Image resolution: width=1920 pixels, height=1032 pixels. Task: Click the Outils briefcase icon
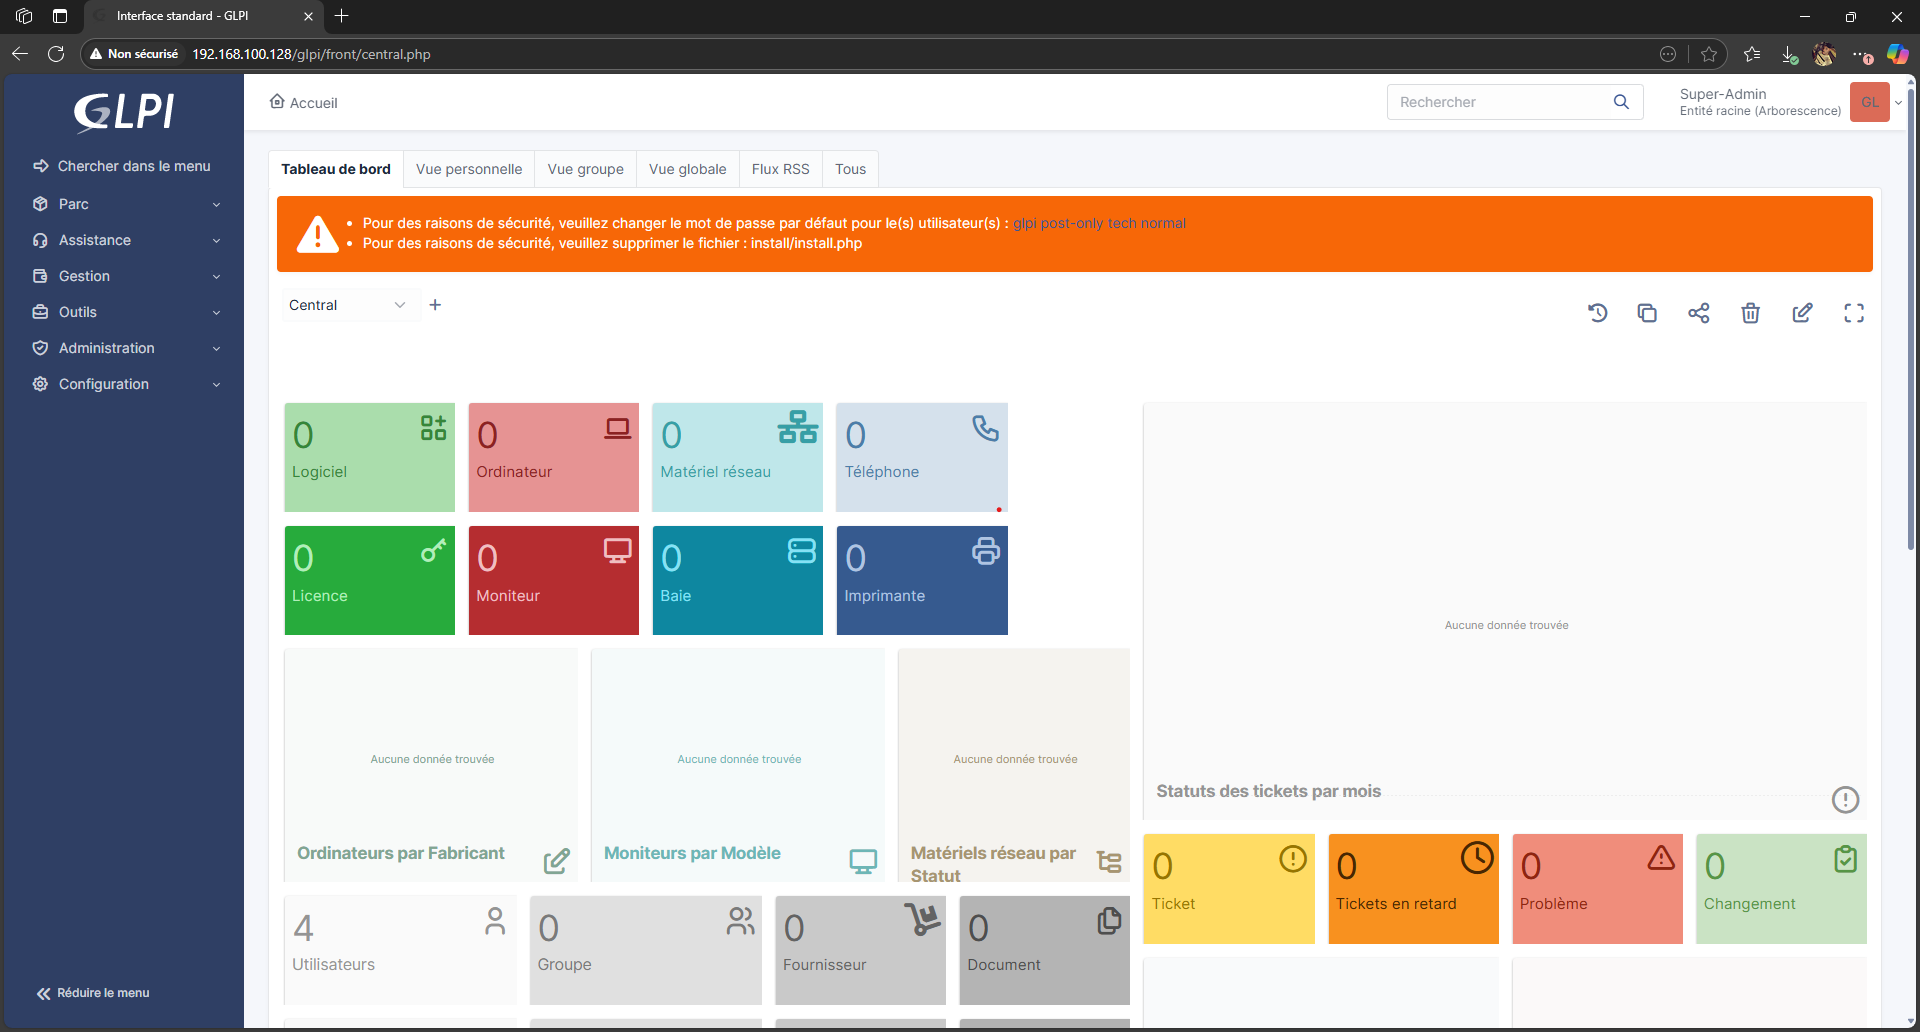pyautogui.click(x=40, y=312)
